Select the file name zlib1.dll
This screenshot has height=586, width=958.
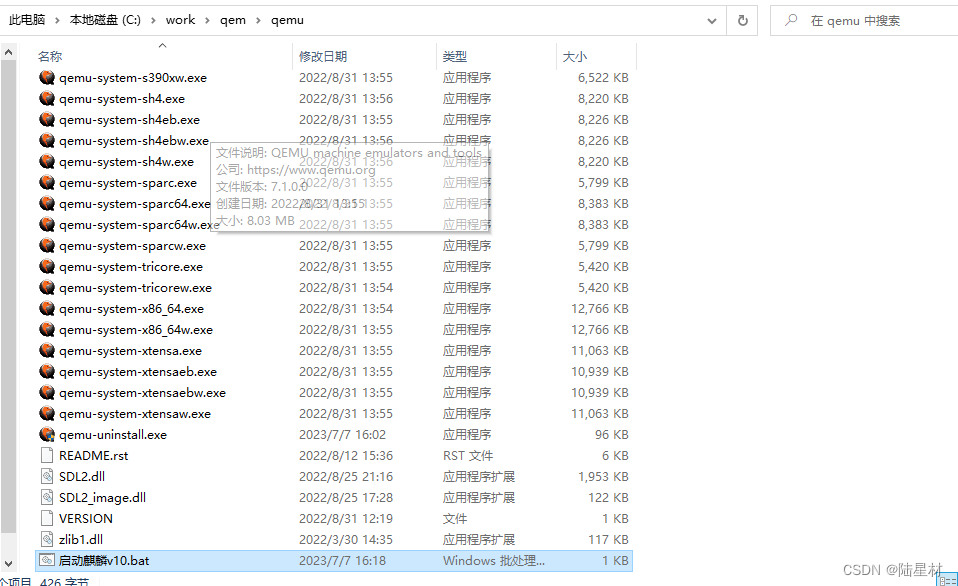[81, 540]
